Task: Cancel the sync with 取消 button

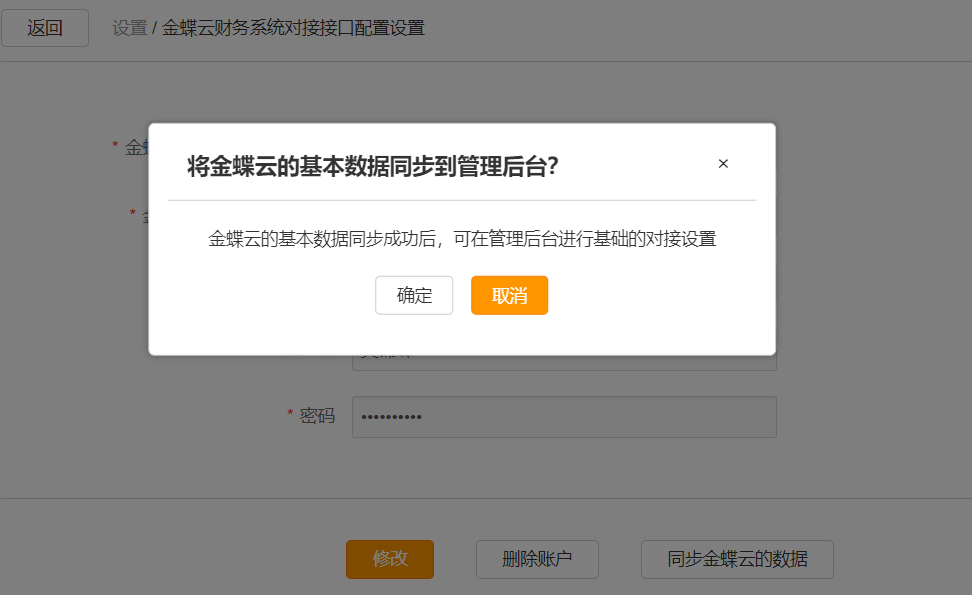Action: coord(510,295)
